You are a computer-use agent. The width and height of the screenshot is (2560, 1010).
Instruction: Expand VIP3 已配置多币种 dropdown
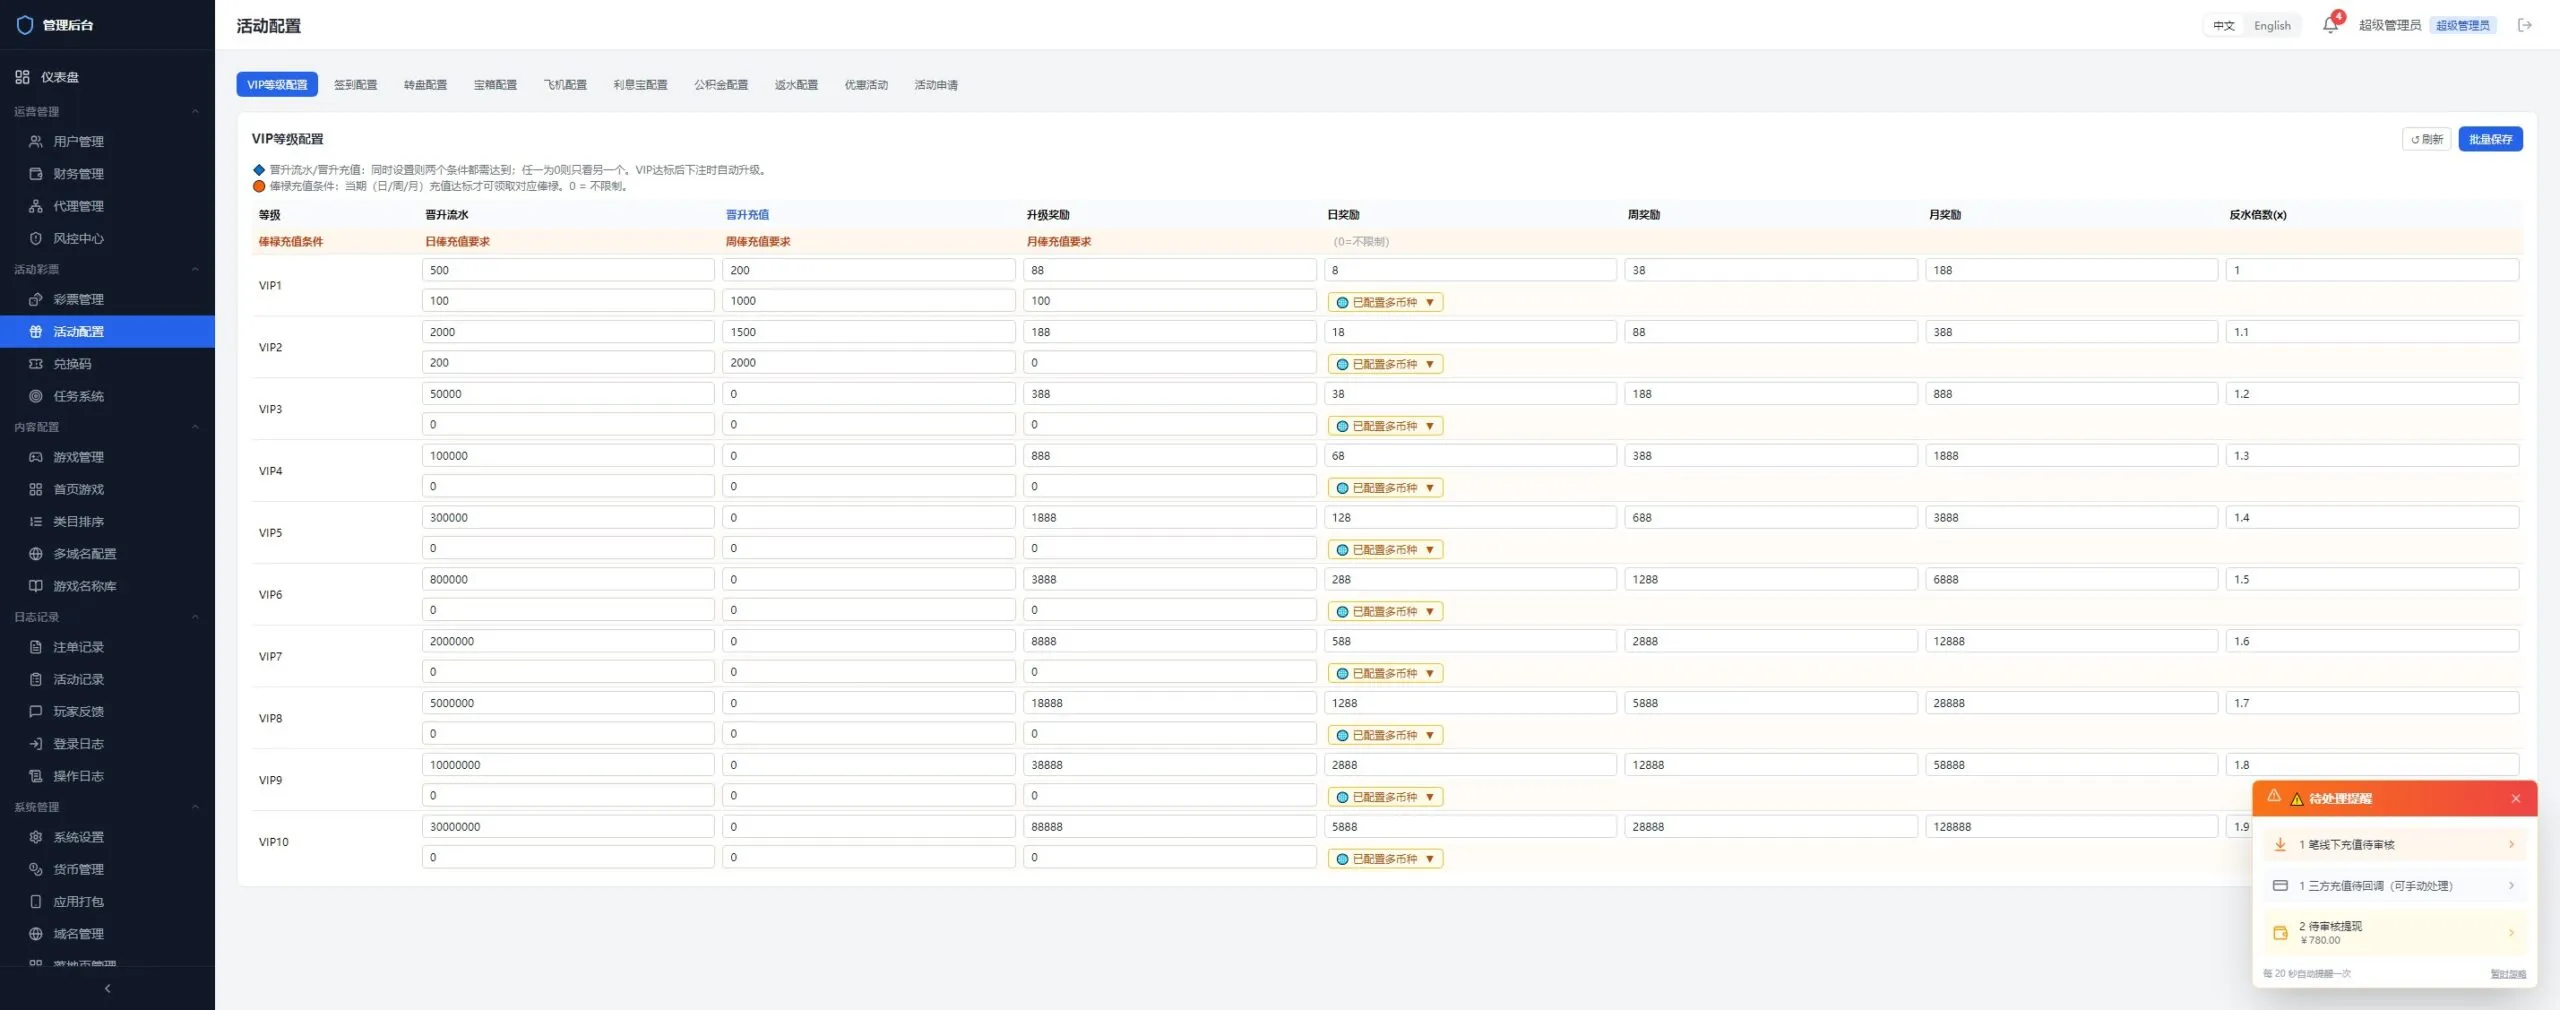click(1385, 426)
